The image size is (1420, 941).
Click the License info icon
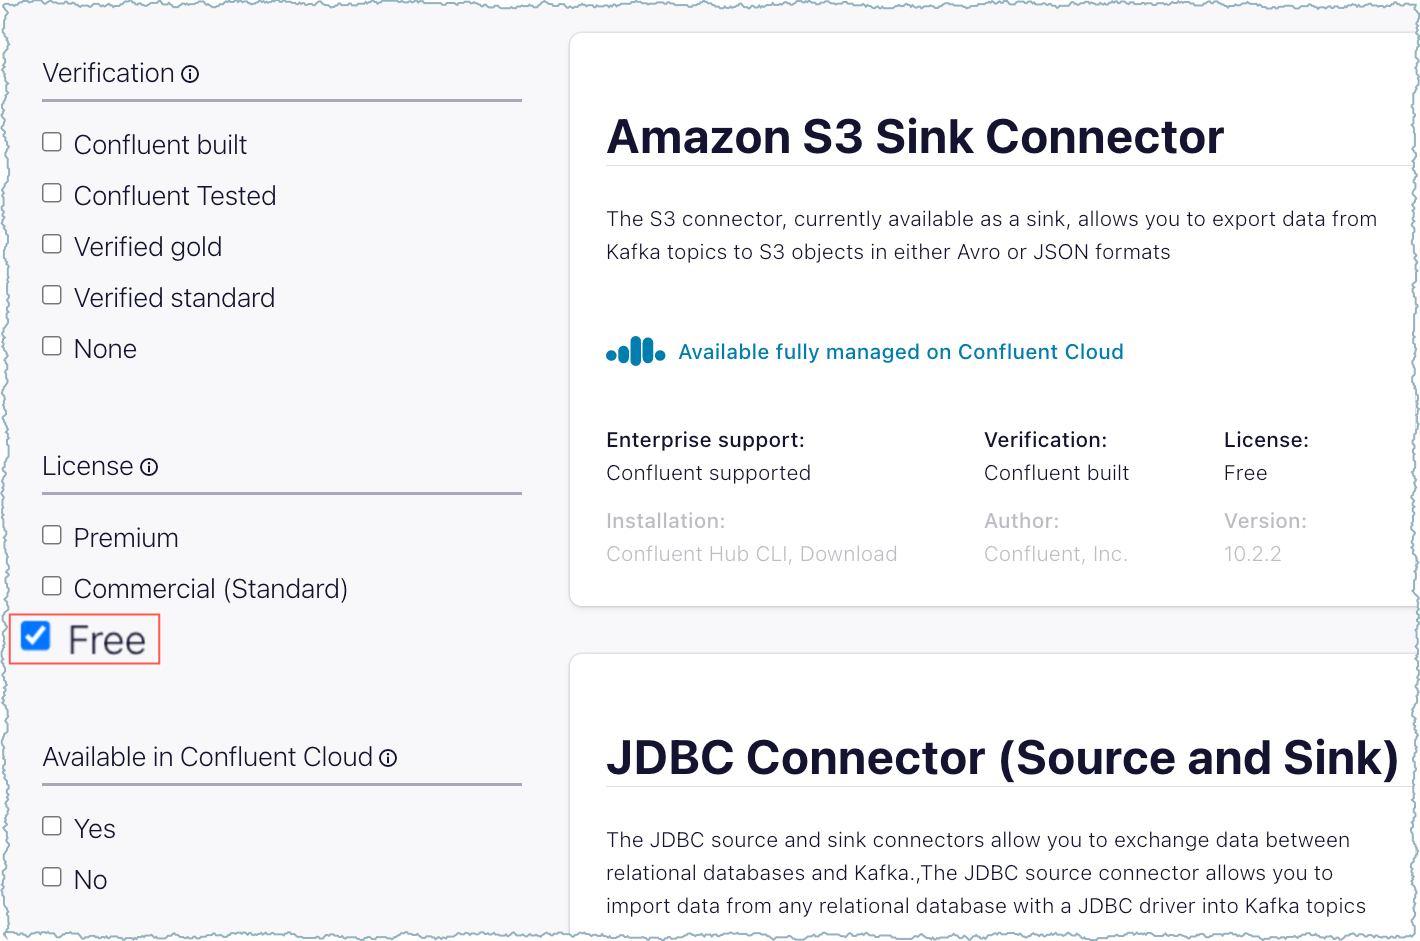coord(149,467)
